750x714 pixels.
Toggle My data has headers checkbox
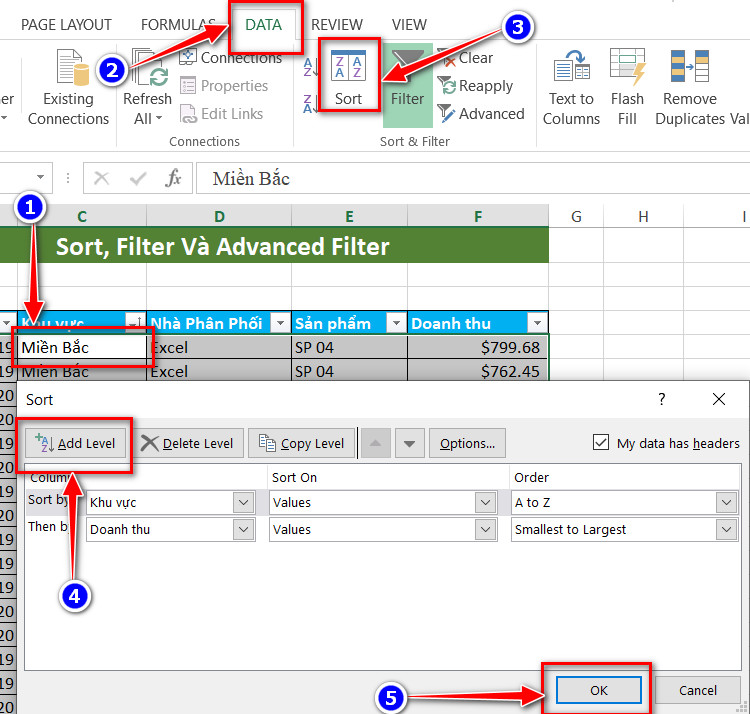pyautogui.click(x=601, y=442)
